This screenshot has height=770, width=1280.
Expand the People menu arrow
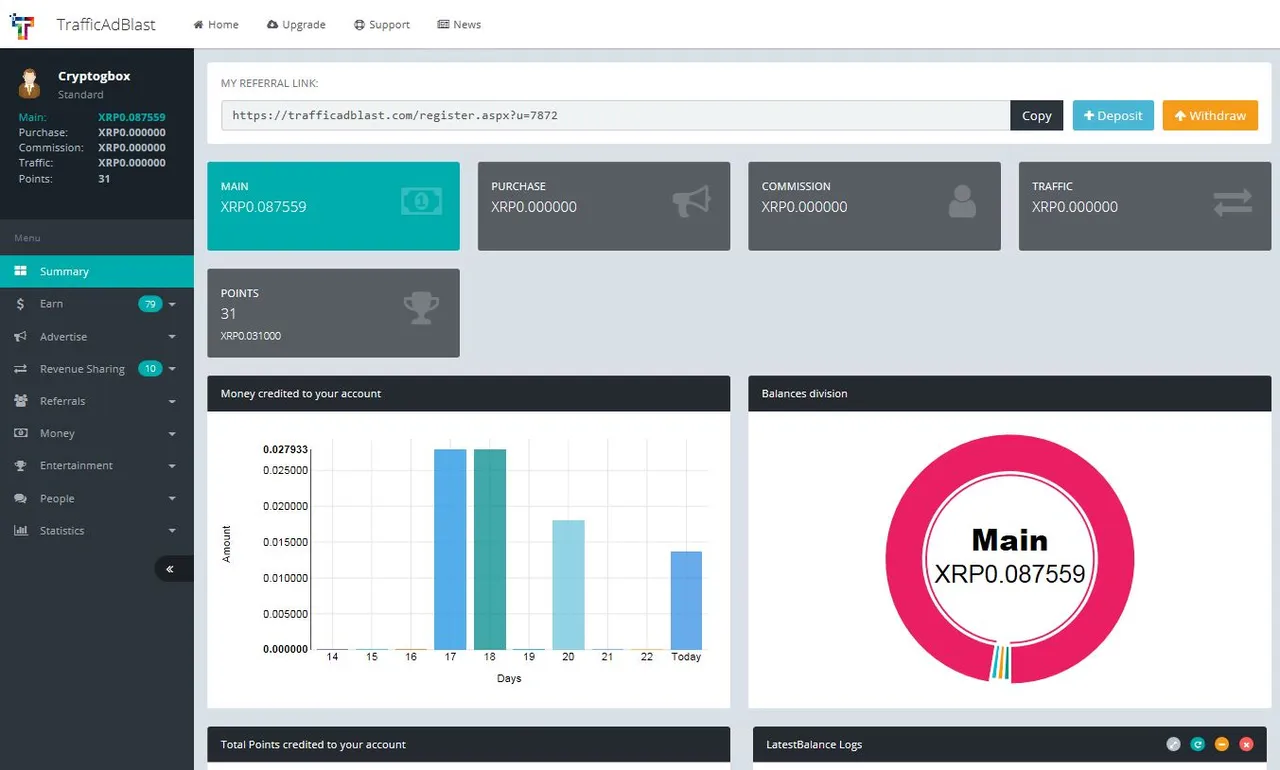tap(172, 499)
